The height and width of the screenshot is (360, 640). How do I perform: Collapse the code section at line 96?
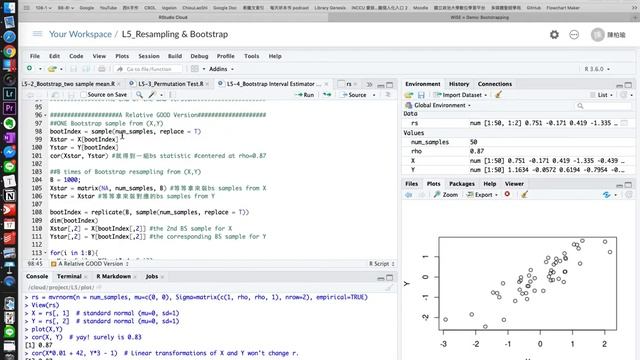(45, 115)
